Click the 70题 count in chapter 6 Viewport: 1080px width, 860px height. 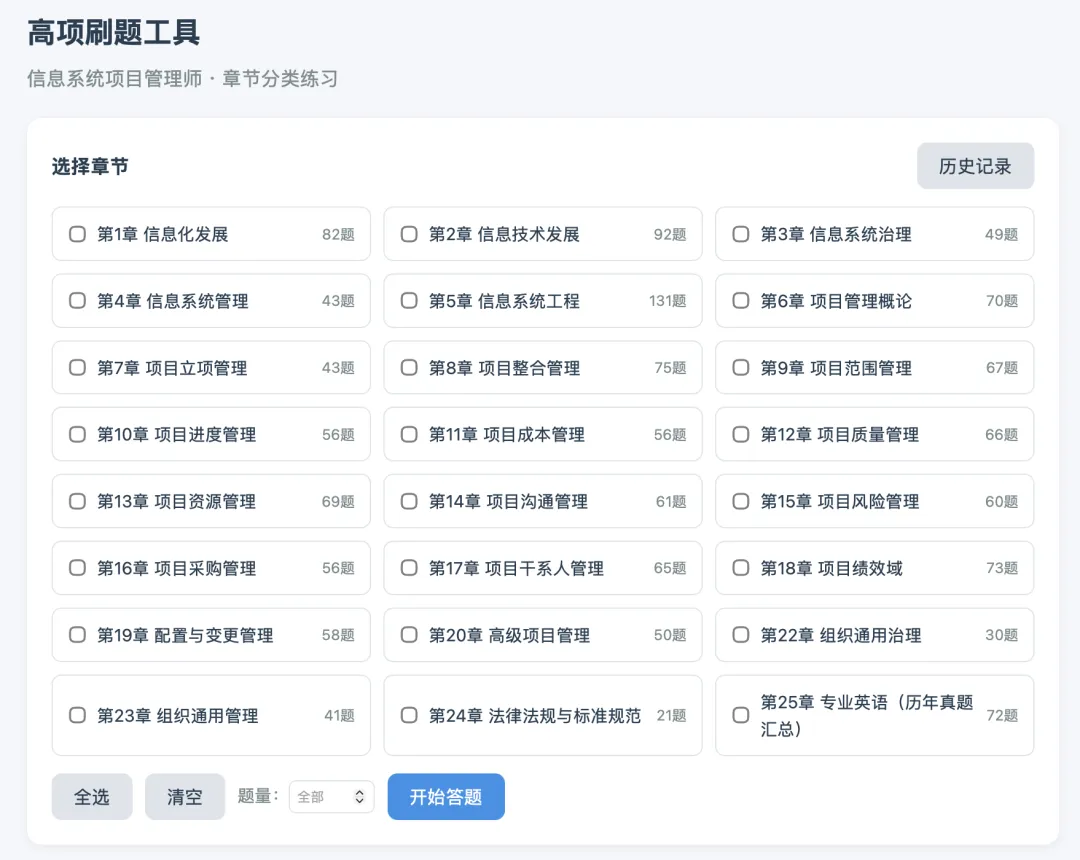(1001, 301)
